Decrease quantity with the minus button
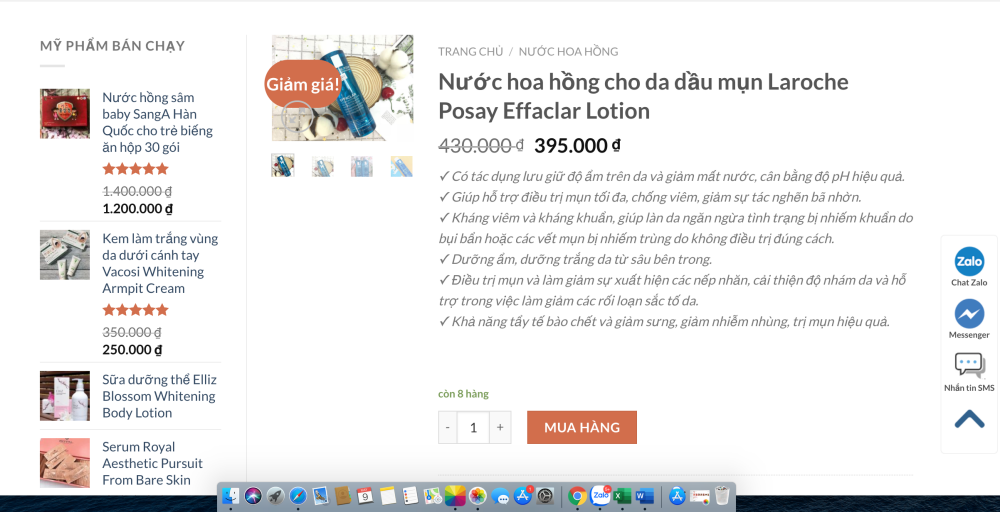 click(x=448, y=427)
